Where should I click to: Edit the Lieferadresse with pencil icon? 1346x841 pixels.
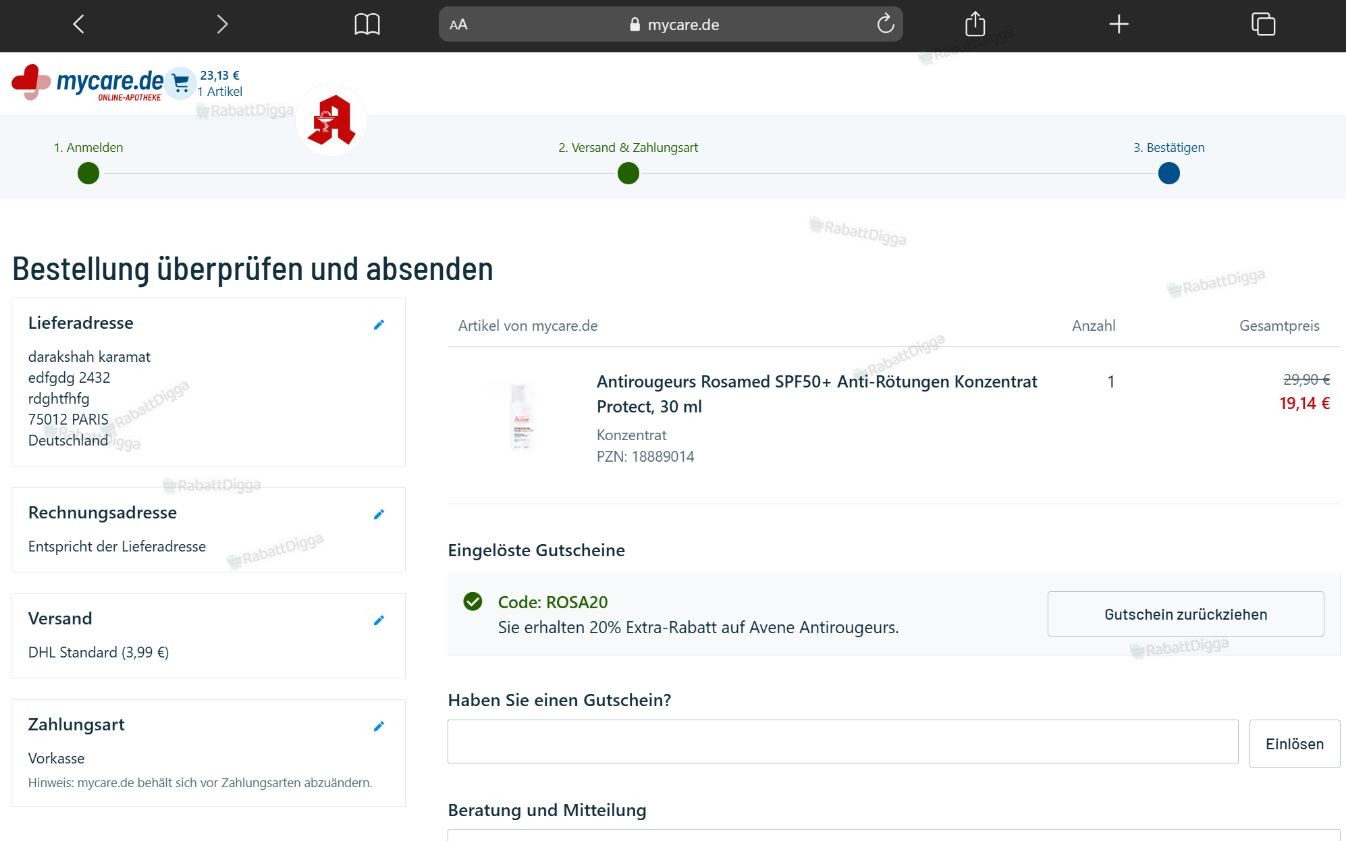click(379, 324)
